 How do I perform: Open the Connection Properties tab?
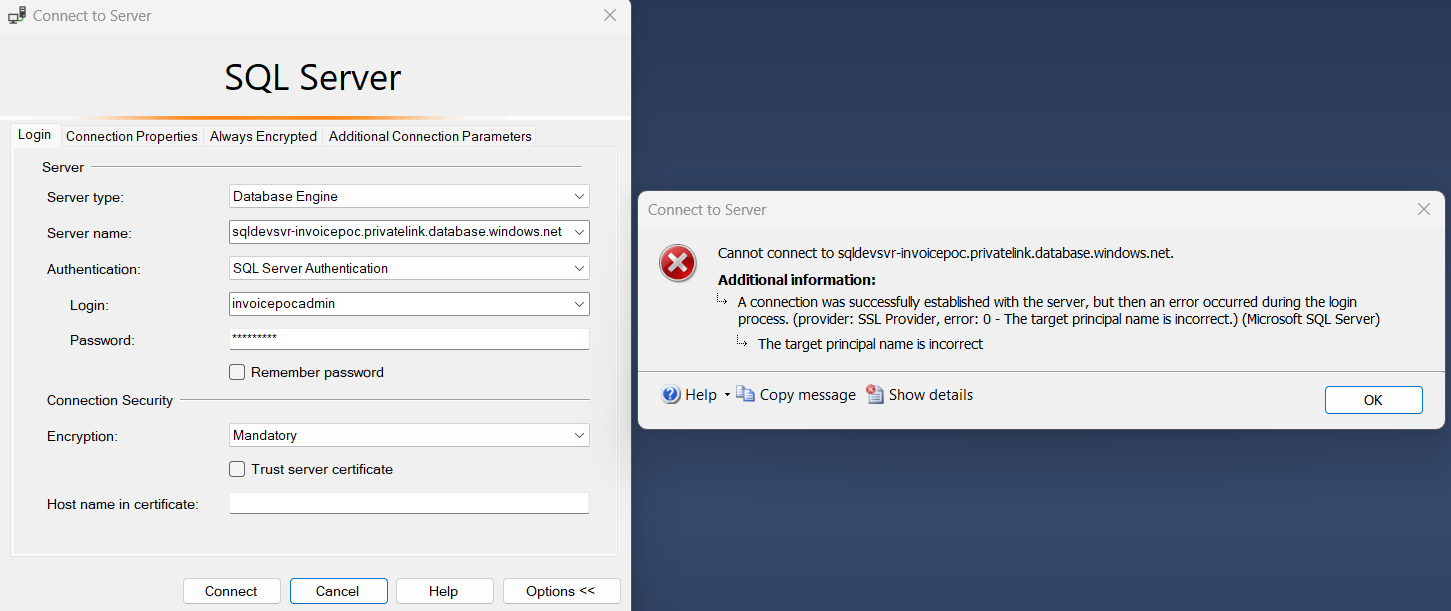click(132, 136)
